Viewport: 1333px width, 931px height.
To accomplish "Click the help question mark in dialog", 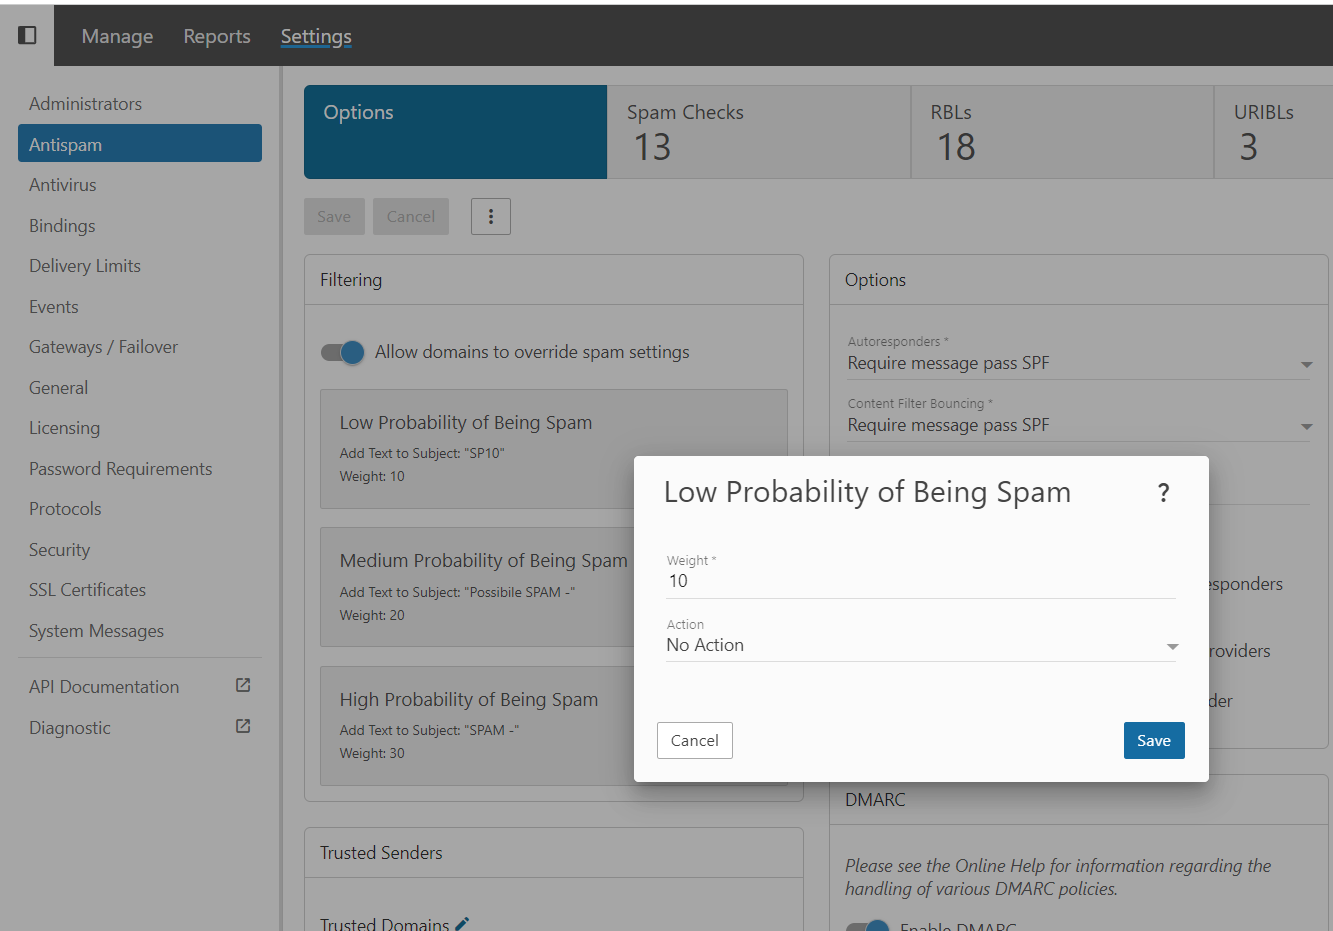I will coord(1163,492).
